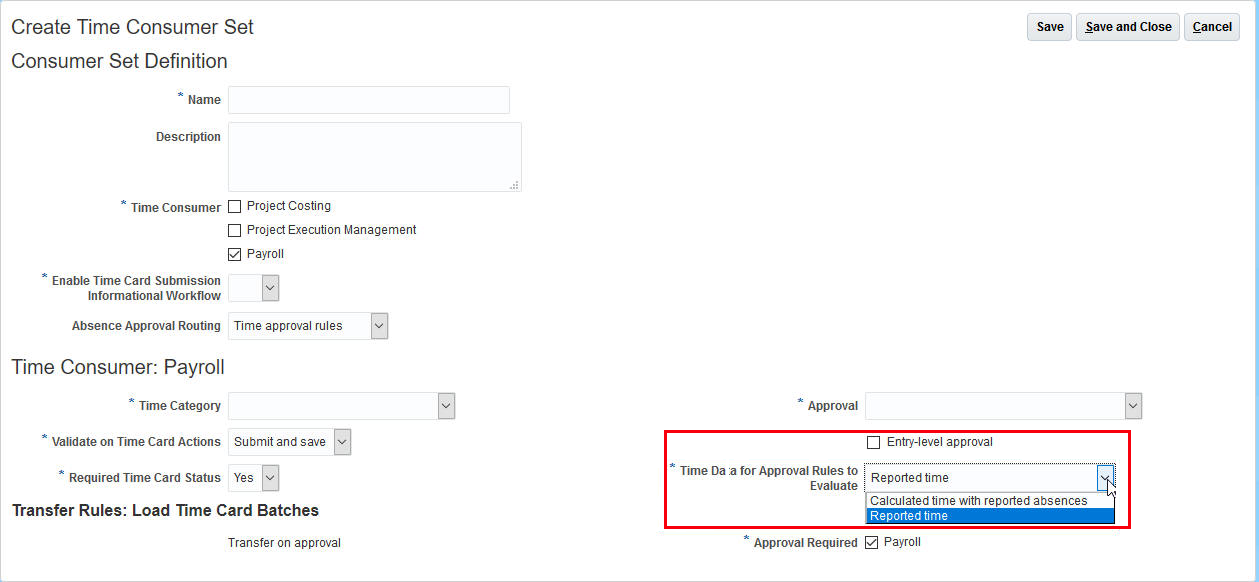Click Save and Close button
1259x582 pixels.
coord(1127,27)
